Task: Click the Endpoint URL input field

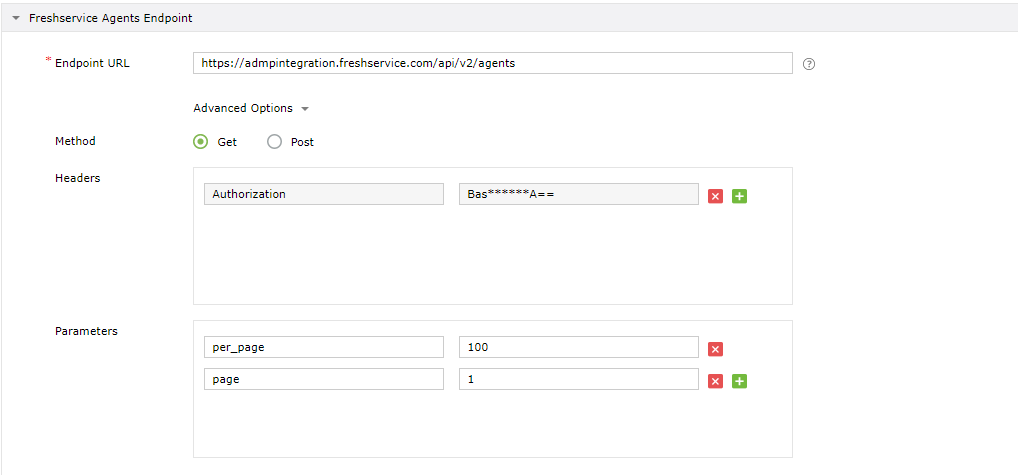Action: tap(492, 63)
